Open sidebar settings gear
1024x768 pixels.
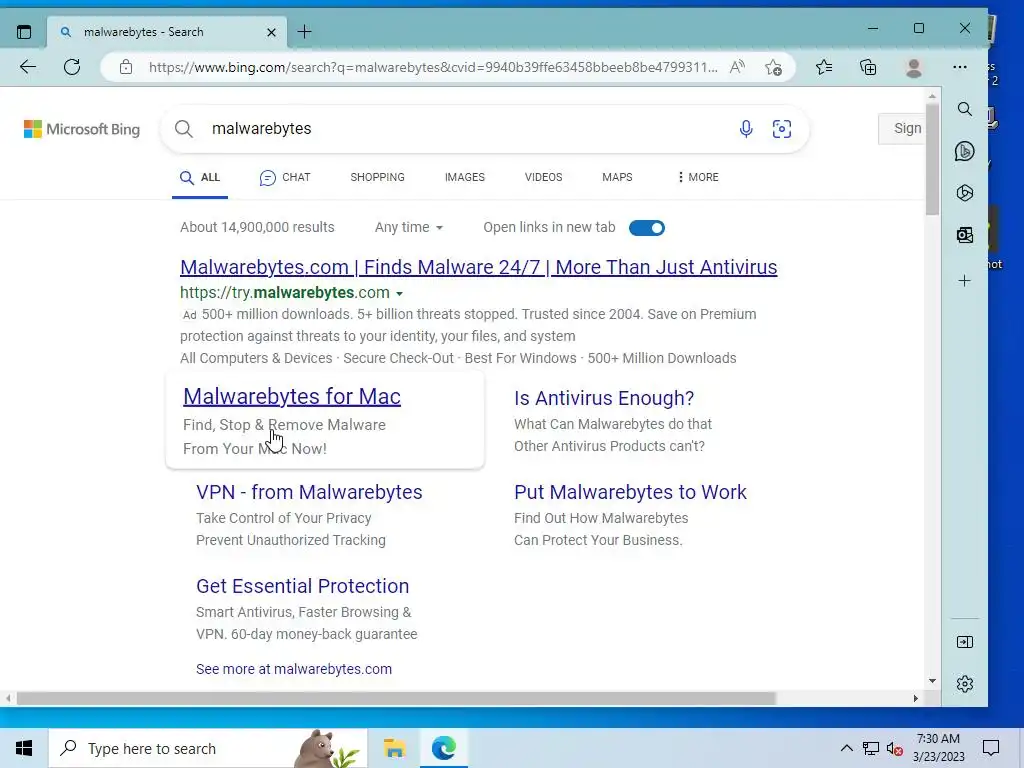[x=965, y=684]
